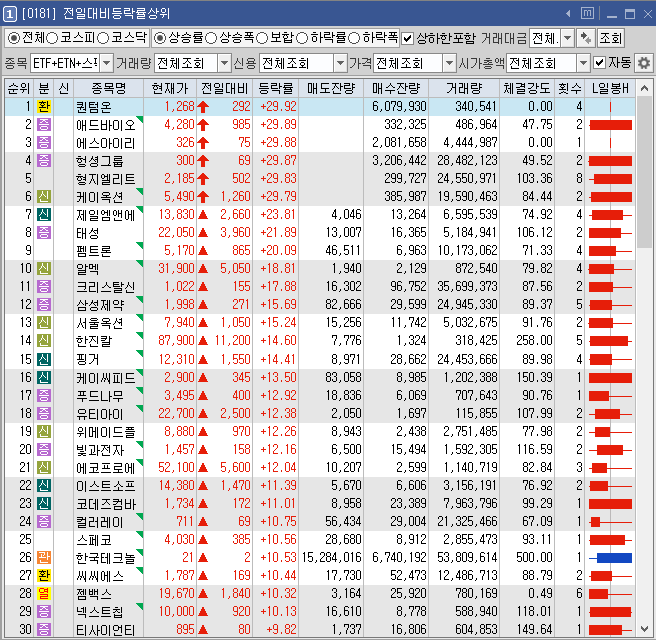Click the candle bar for 애드바이오
Viewport: 656px width, 640px height.
coord(611,125)
